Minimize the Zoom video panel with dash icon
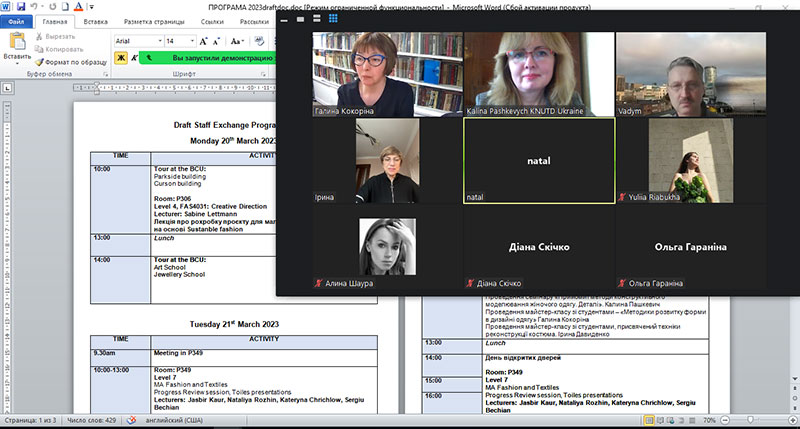Viewport: 800px width, 429px height. click(x=284, y=19)
